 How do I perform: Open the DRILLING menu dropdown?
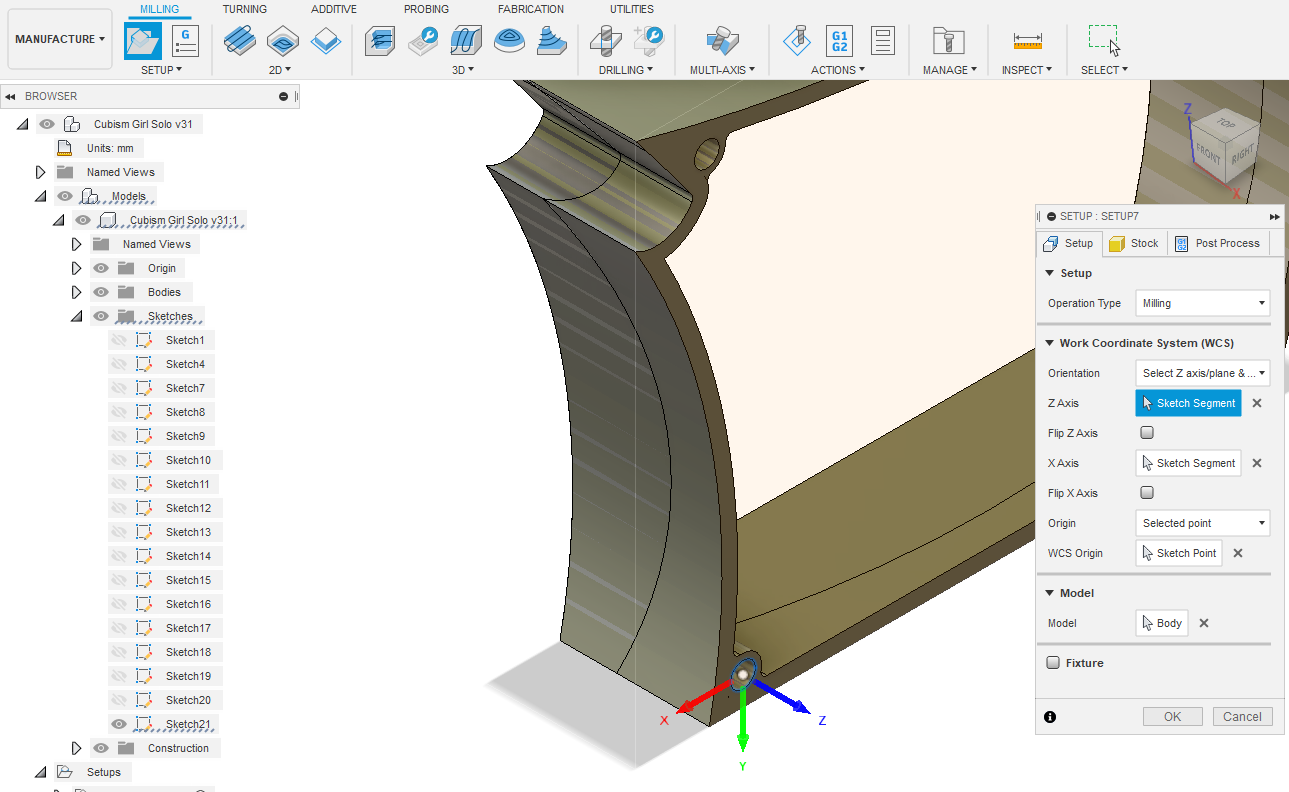[x=626, y=70]
